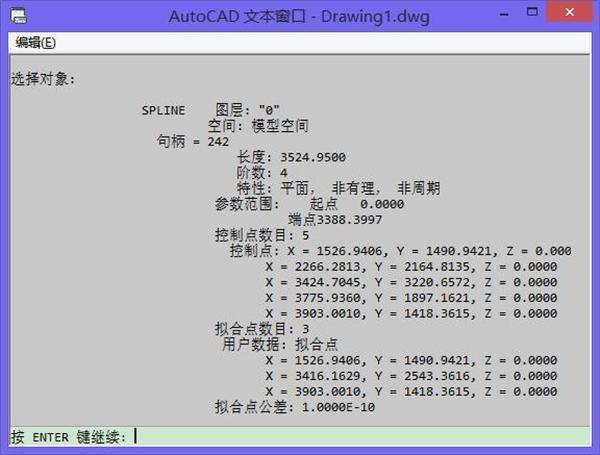The image size is (600, 455).
Task: Click the 按 ENTER 键继续 command input line
Action: pyautogui.click(x=300, y=436)
